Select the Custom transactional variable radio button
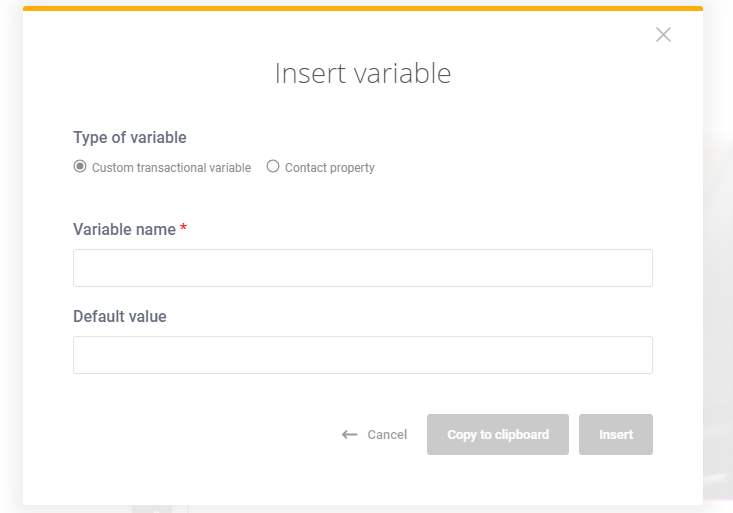The width and height of the screenshot is (733, 513). point(80,166)
